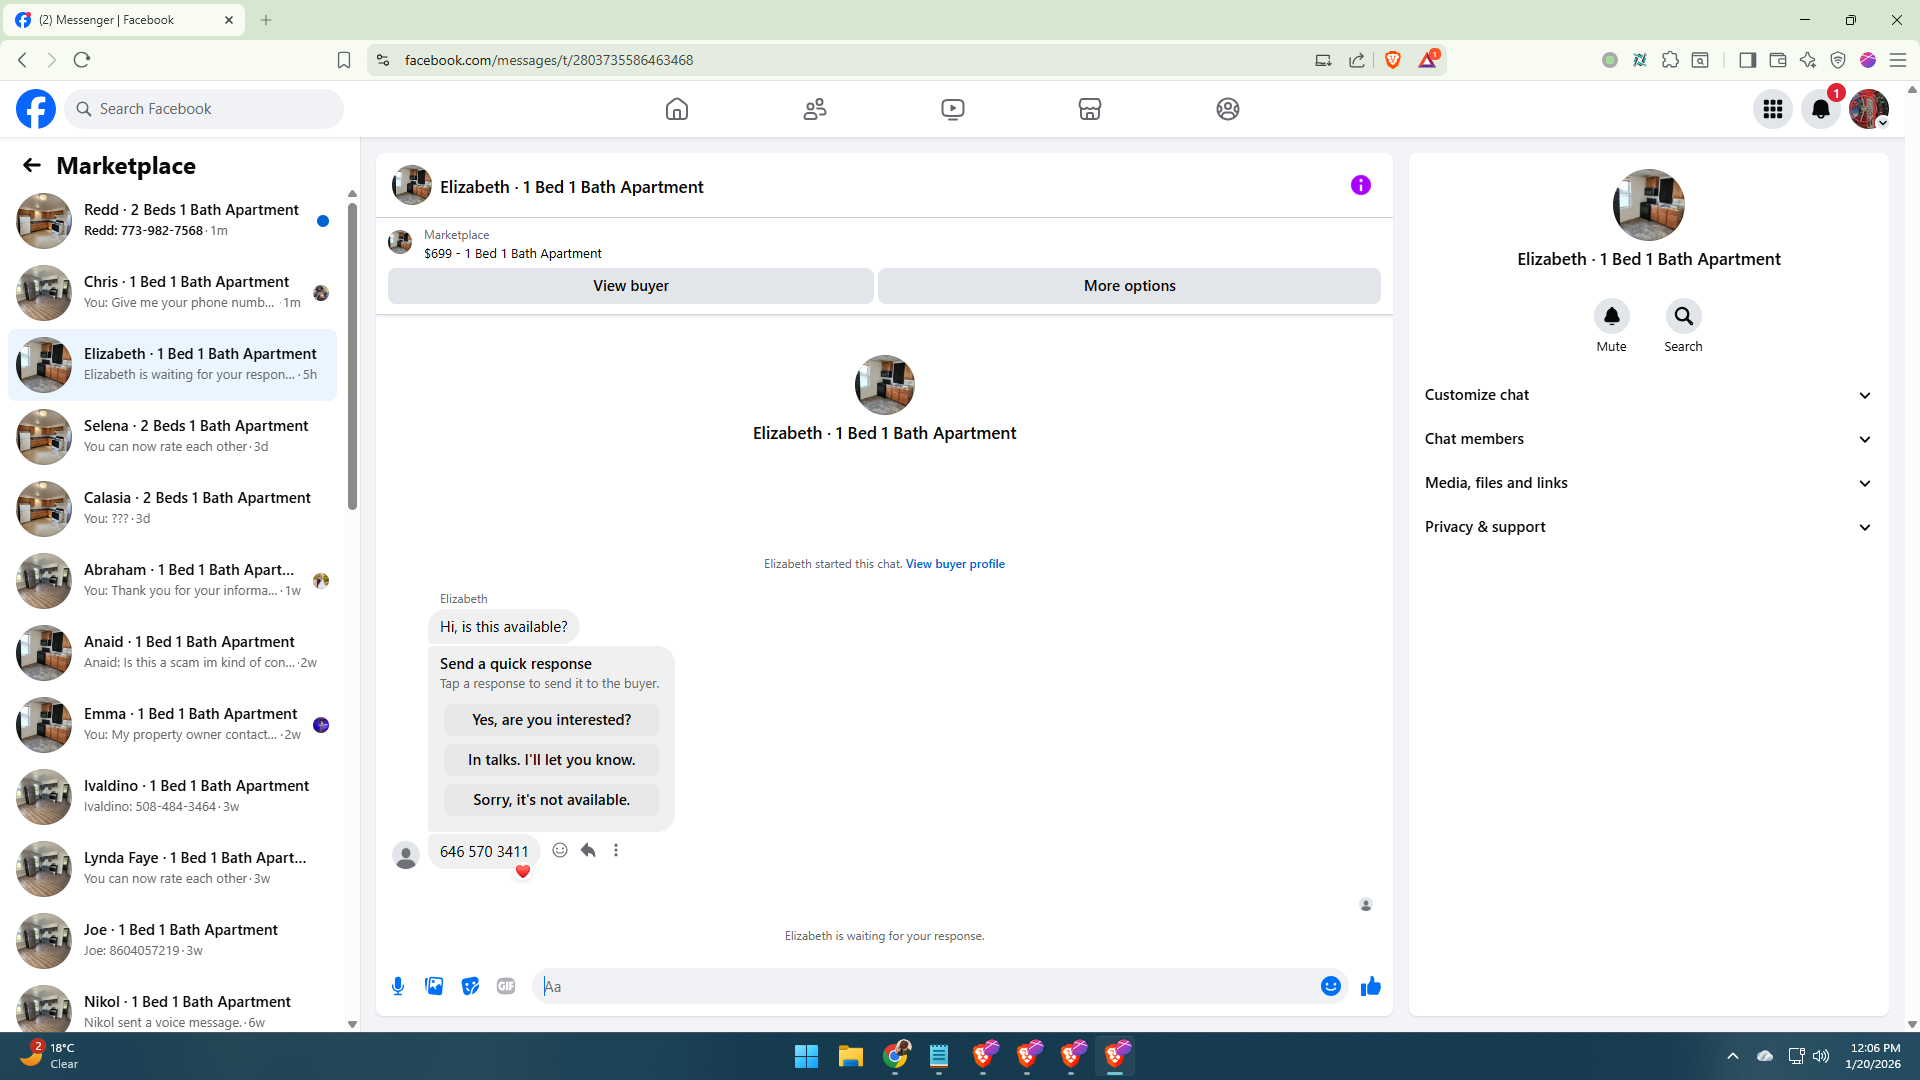This screenshot has width=1920, height=1080.
Task: Click the browser address bar URL
Action: point(549,60)
